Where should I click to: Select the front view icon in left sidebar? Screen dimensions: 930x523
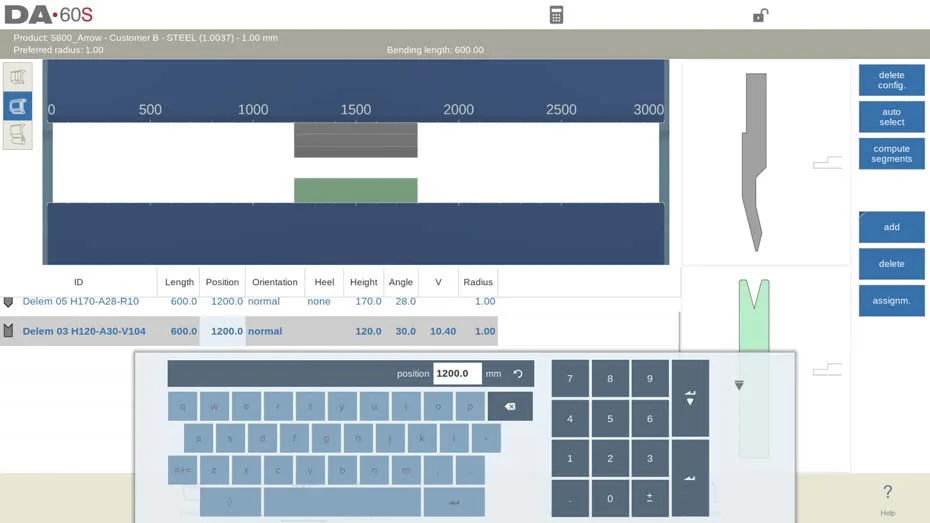18,77
